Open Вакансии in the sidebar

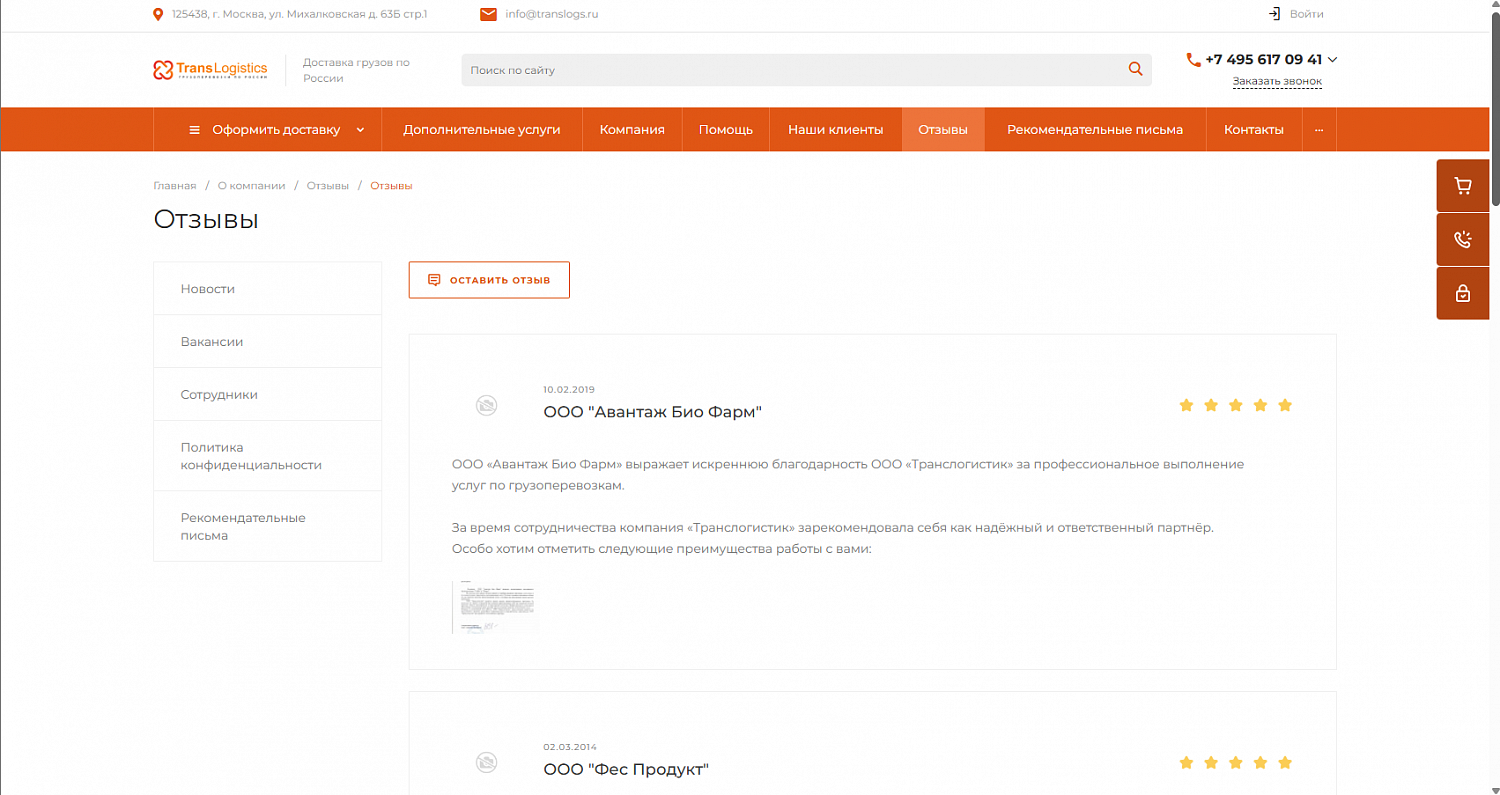267,342
